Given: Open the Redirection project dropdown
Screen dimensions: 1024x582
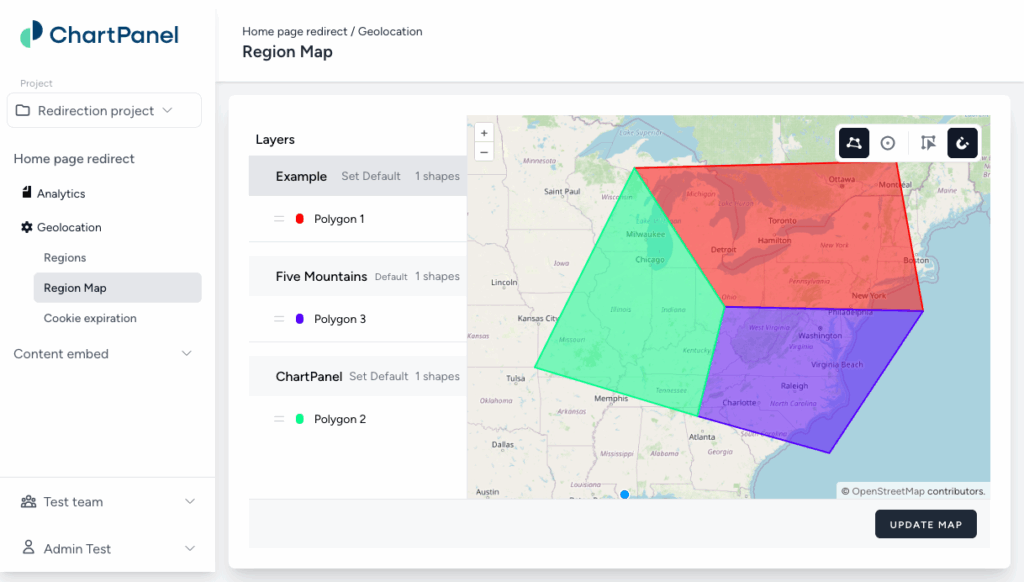Looking at the screenshot, I should (104, 110).
